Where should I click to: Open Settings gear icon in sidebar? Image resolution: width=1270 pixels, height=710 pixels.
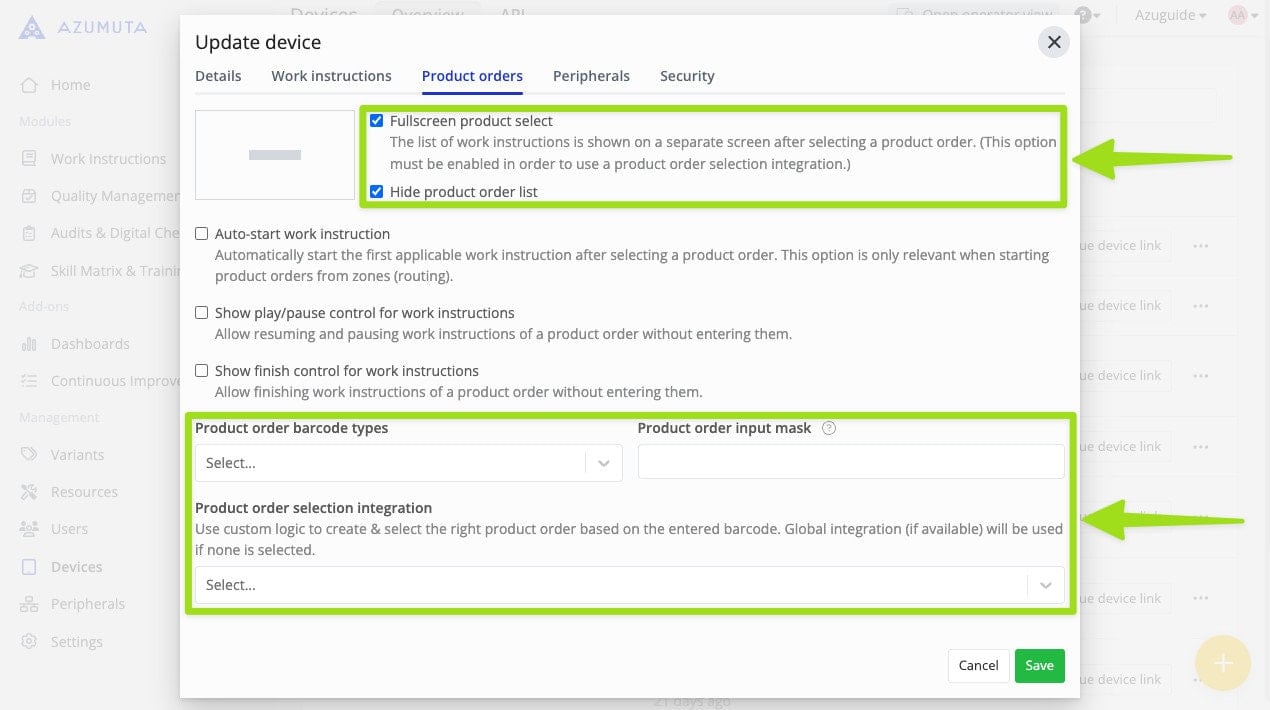click(x=30, y=642)
